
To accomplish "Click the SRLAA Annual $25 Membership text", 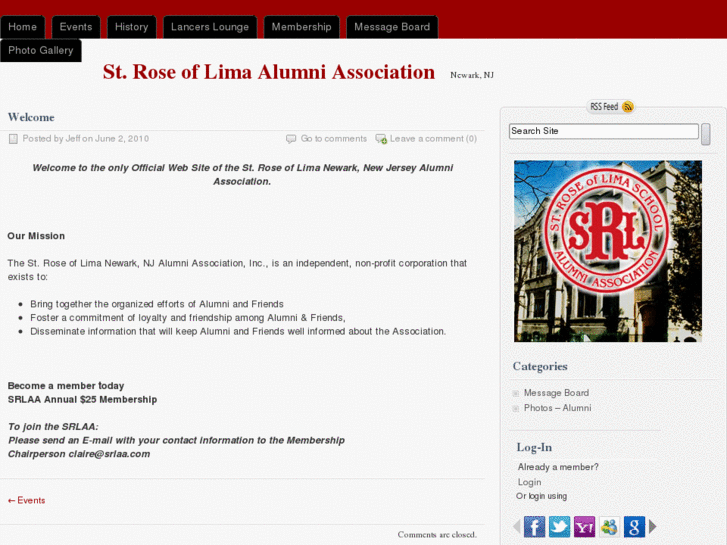I will (83, 399).
